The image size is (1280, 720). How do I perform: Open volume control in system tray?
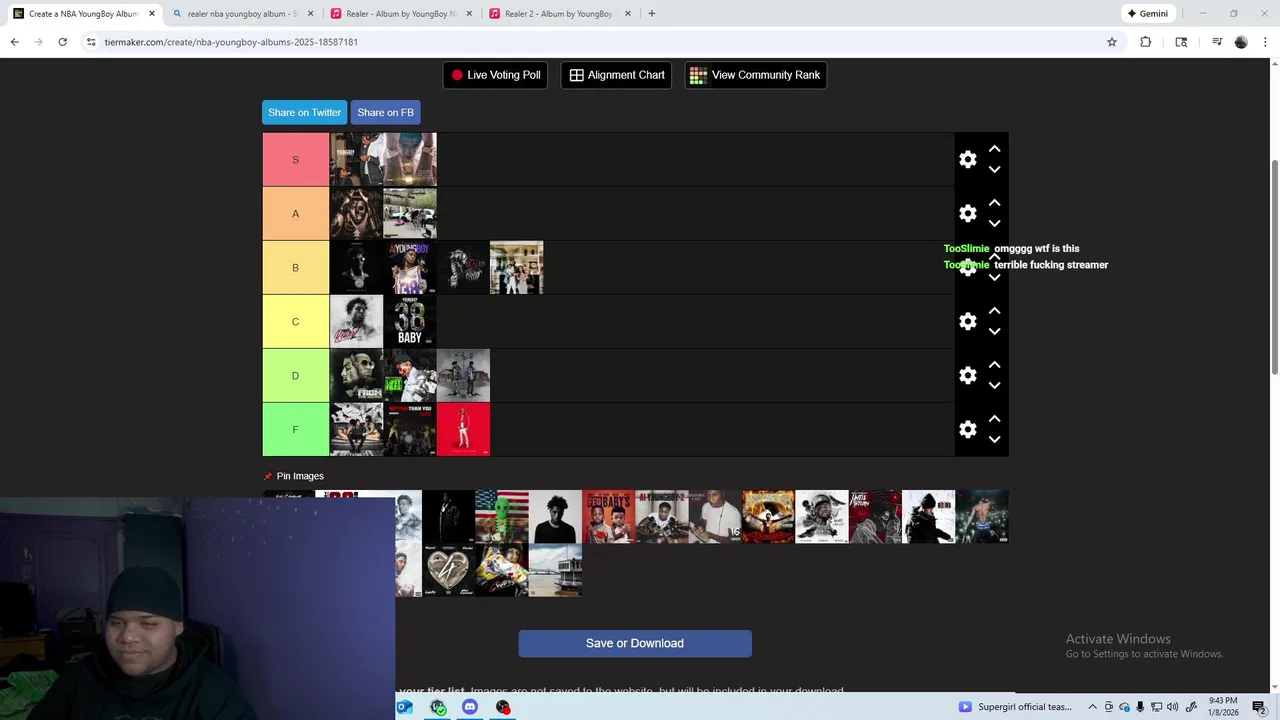(x=1172, y=707)
